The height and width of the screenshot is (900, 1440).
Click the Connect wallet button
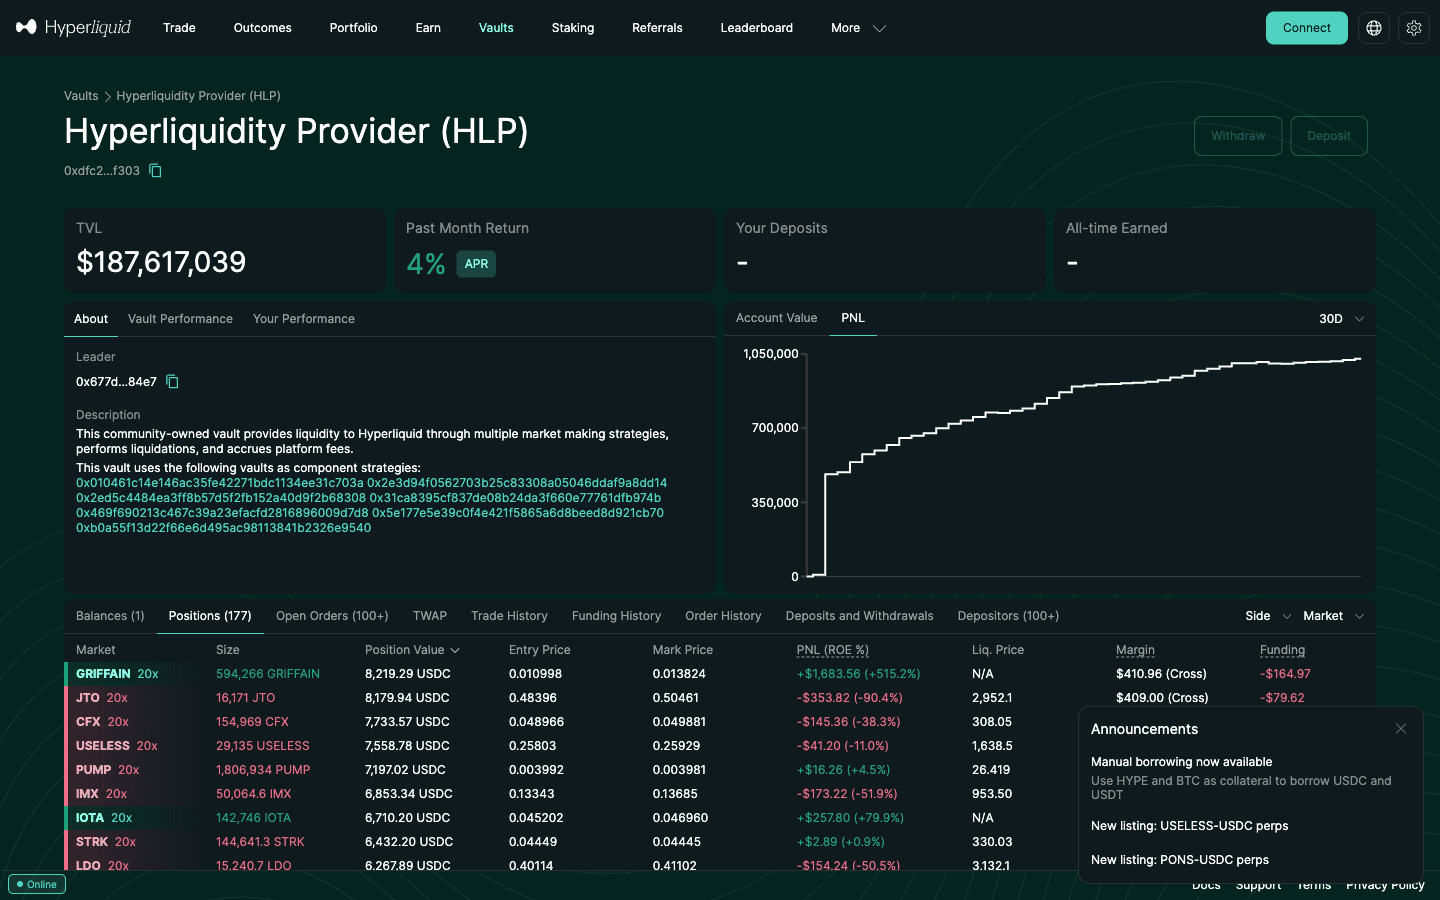1307,28
